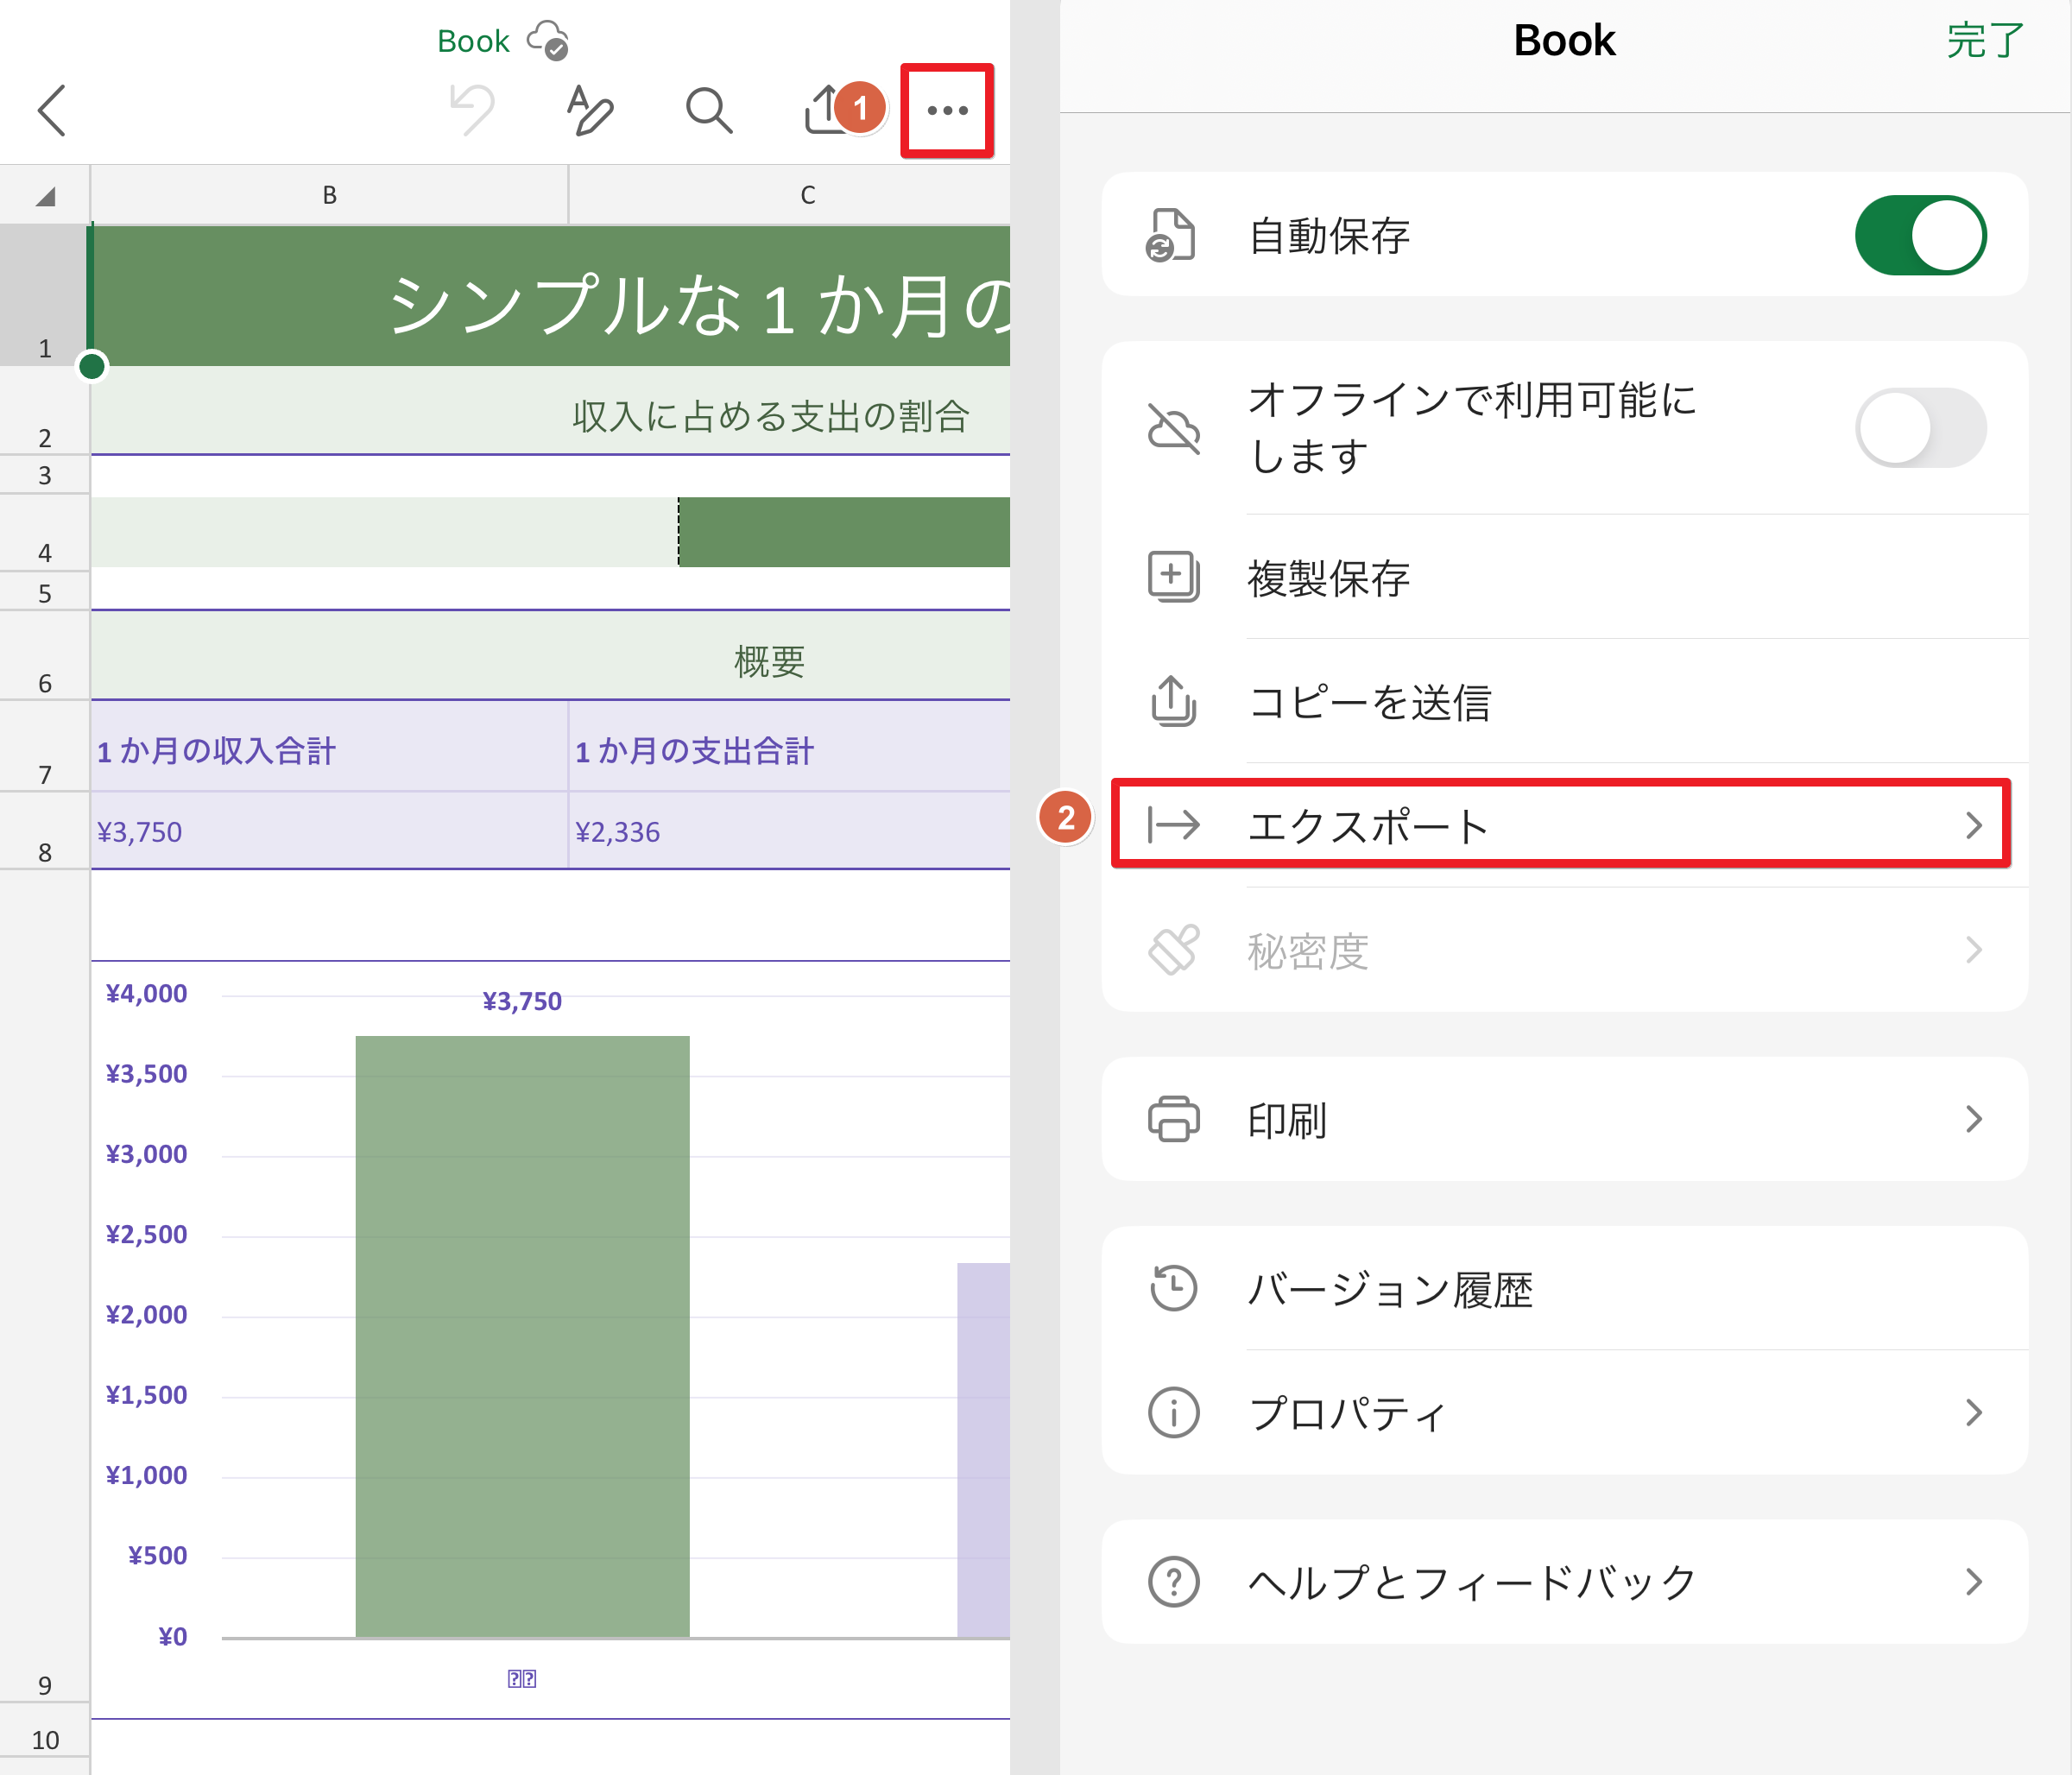Open ヘルプとフィードバック menu item
The width and height of the screenshot is (2072, 1775).
pyautogui.click(x=1565, y=1582)
